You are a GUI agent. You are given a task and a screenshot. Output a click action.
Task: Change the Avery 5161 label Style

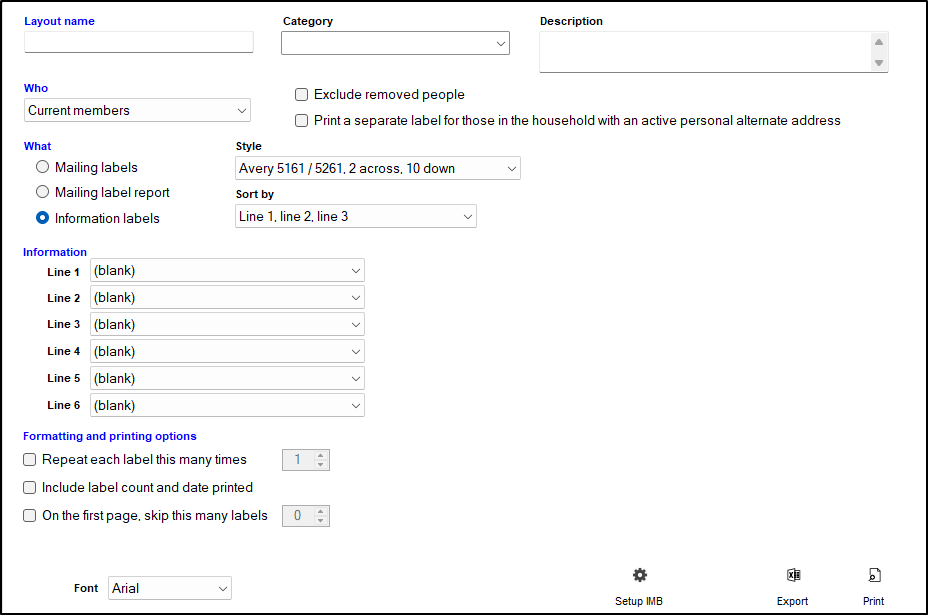tap(377, 168)
